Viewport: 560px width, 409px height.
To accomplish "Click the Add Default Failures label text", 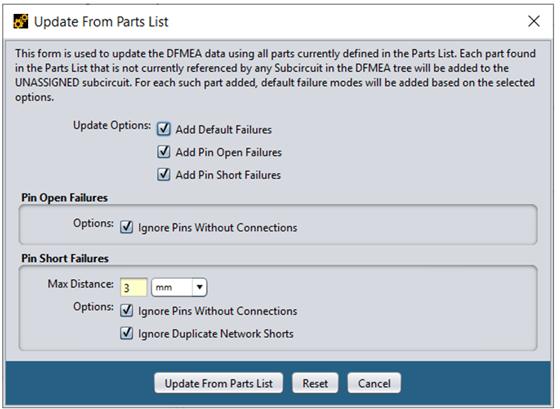I will [224, 130].
